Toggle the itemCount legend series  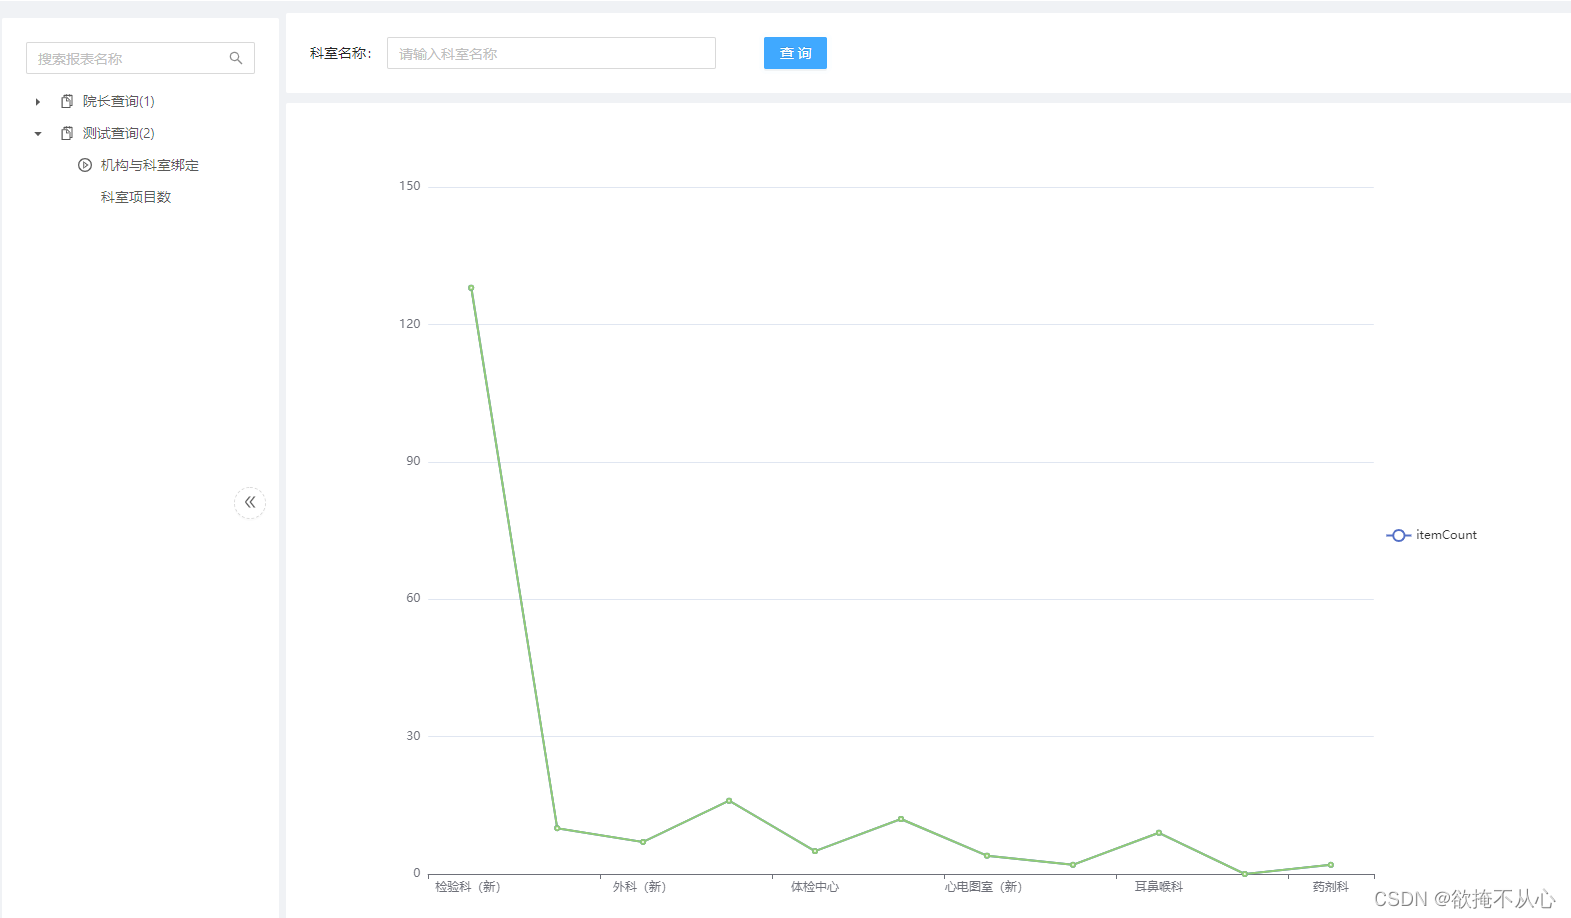tap(1431, 535)
